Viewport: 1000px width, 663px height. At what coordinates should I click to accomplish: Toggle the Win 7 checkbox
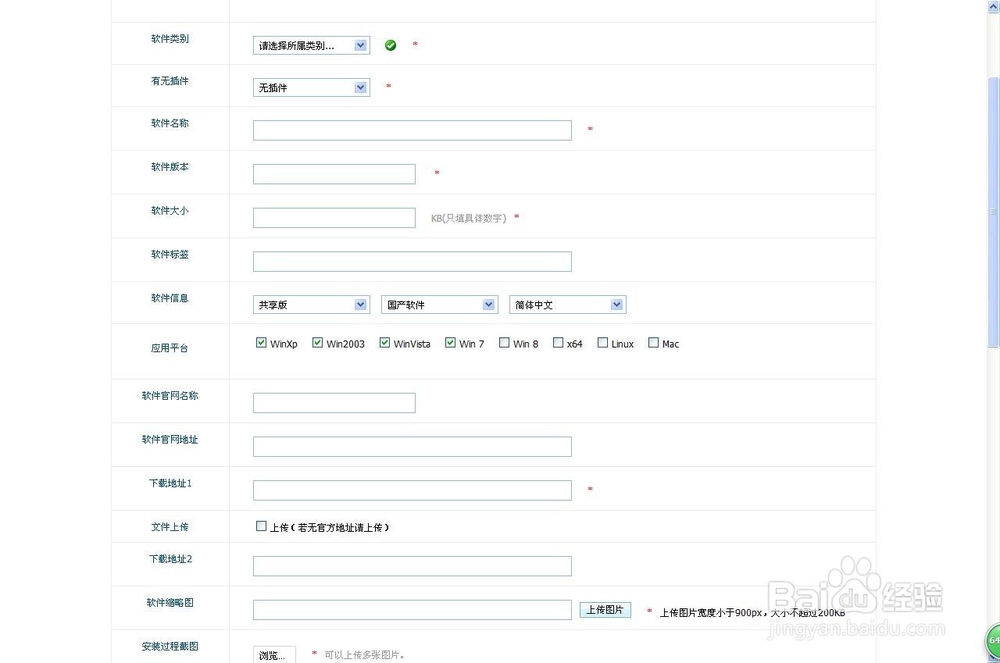point(450,342)
